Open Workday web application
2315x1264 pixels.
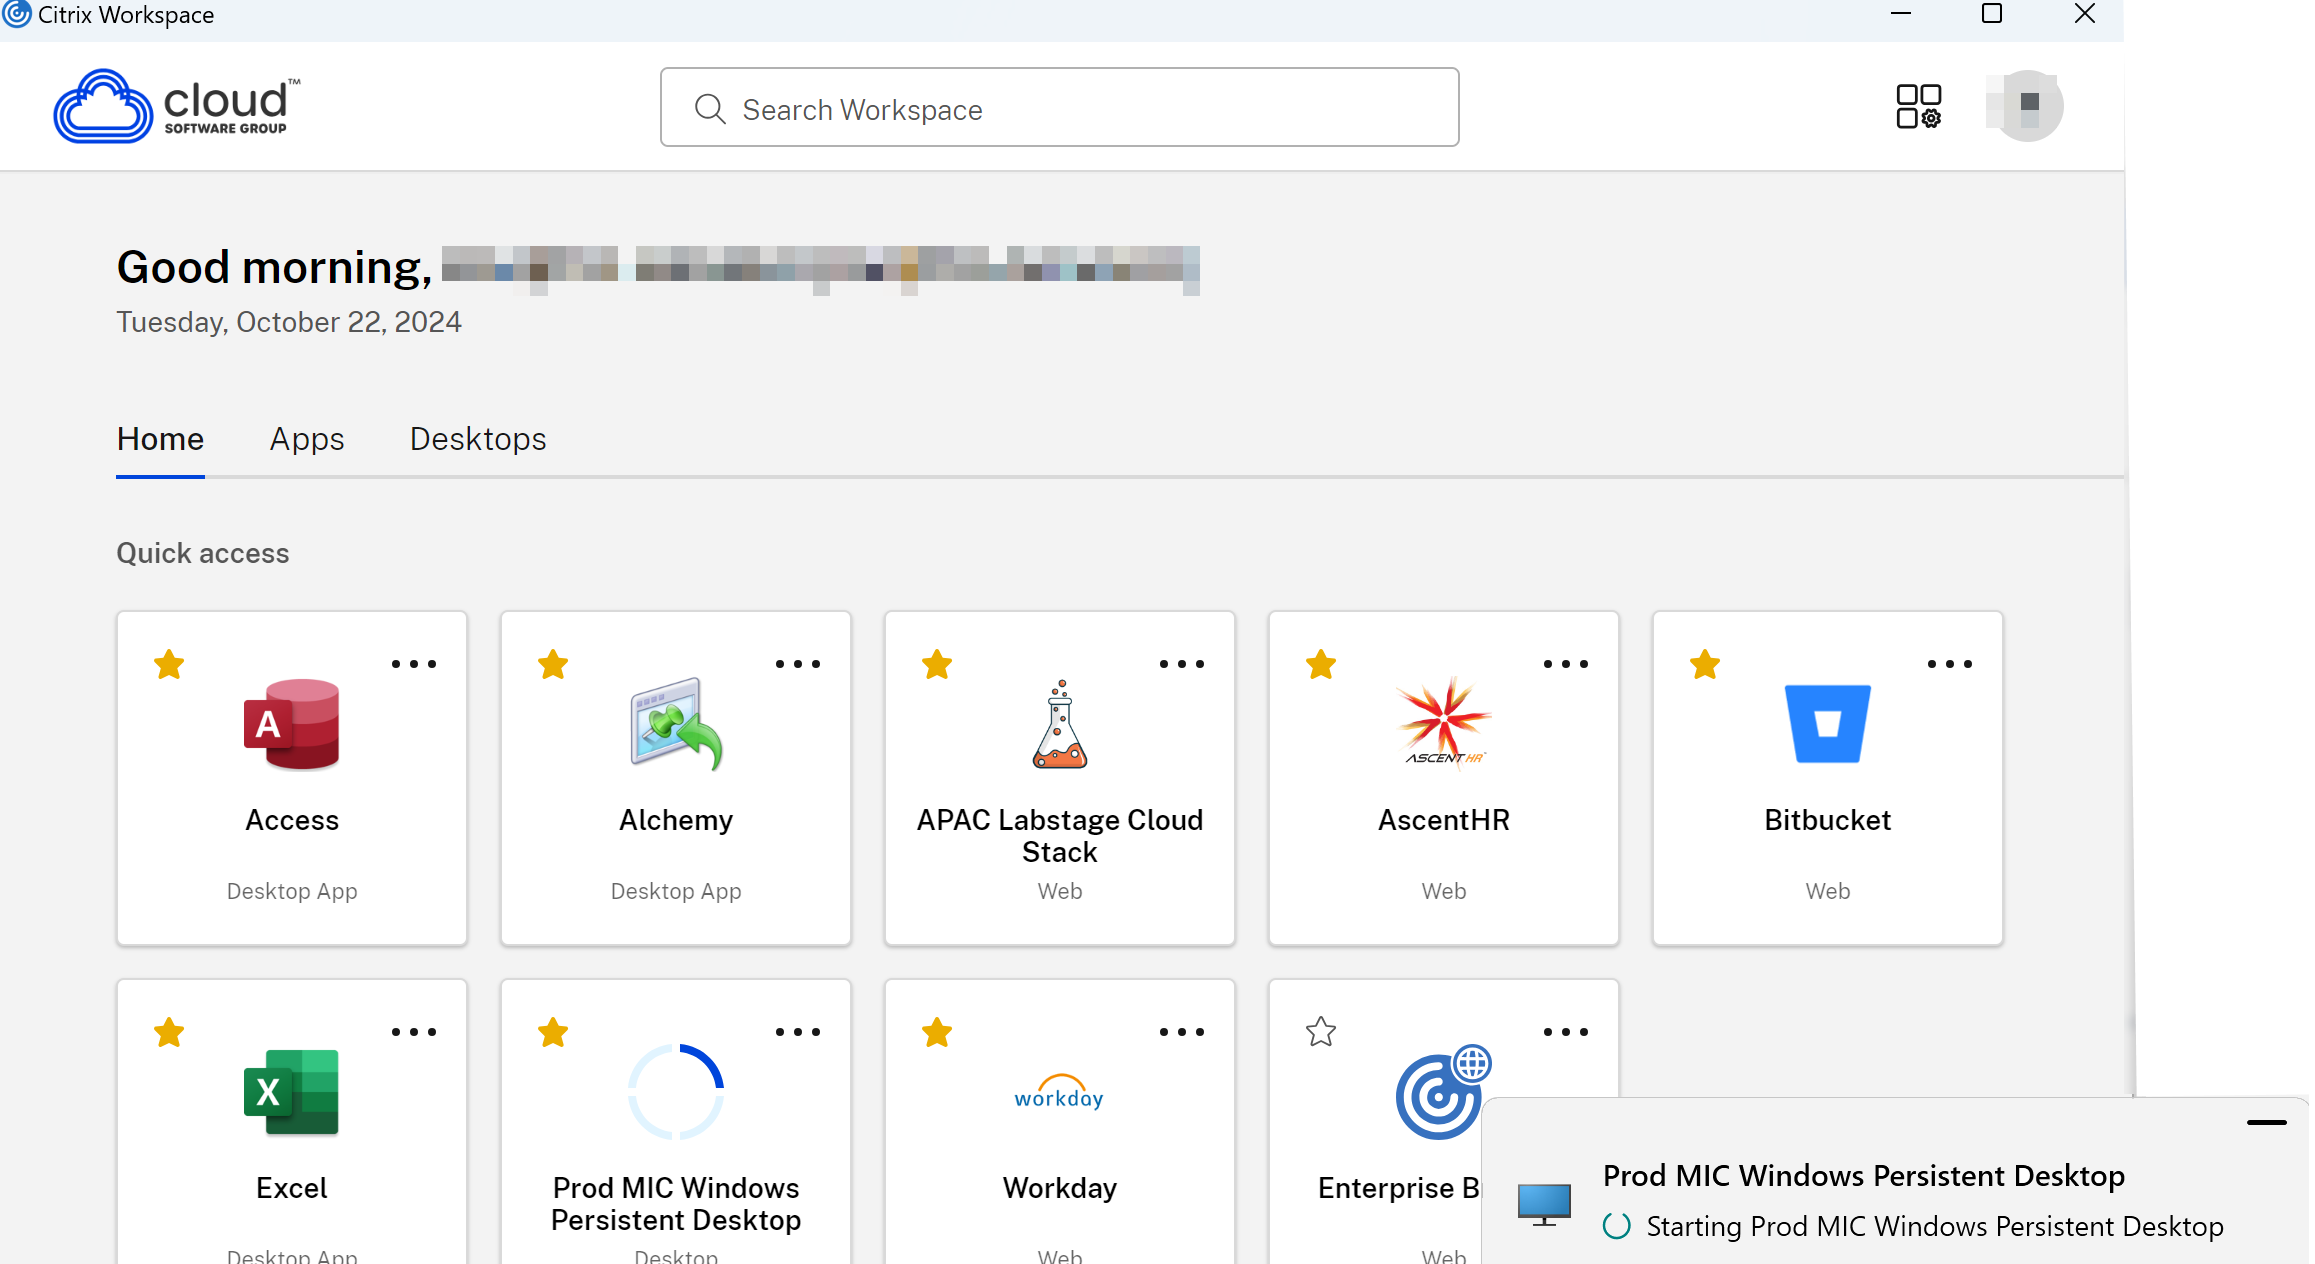coord(1058,1121)
